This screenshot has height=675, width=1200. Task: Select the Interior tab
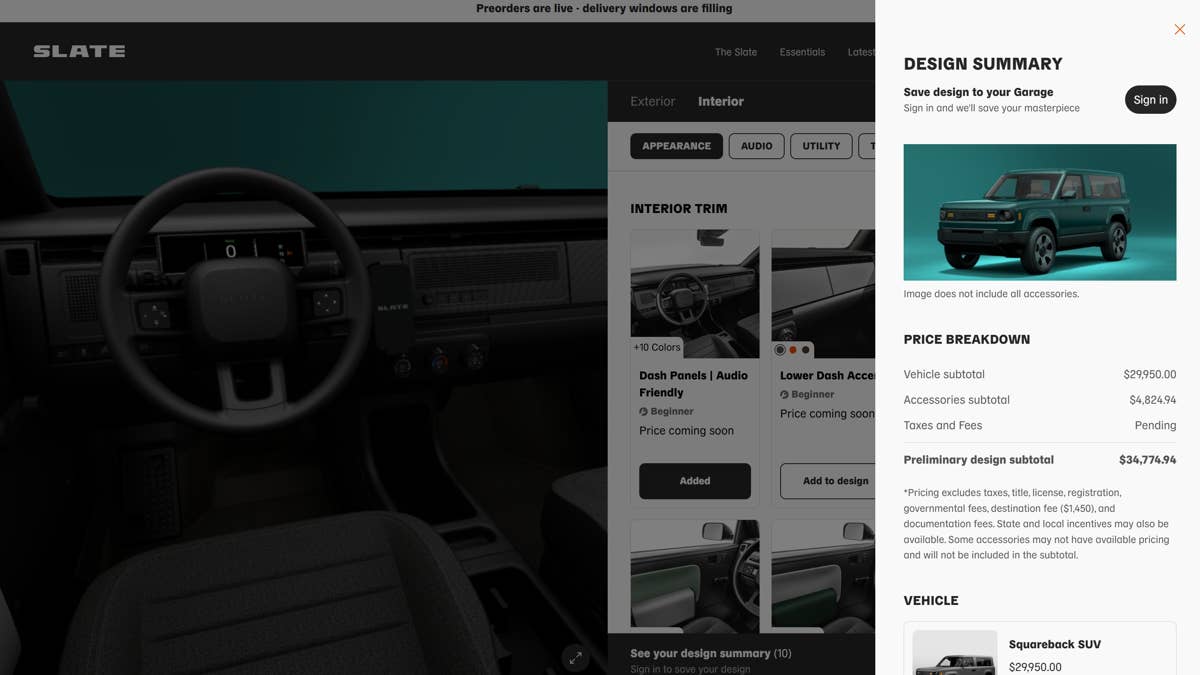(x=721, y=101)
